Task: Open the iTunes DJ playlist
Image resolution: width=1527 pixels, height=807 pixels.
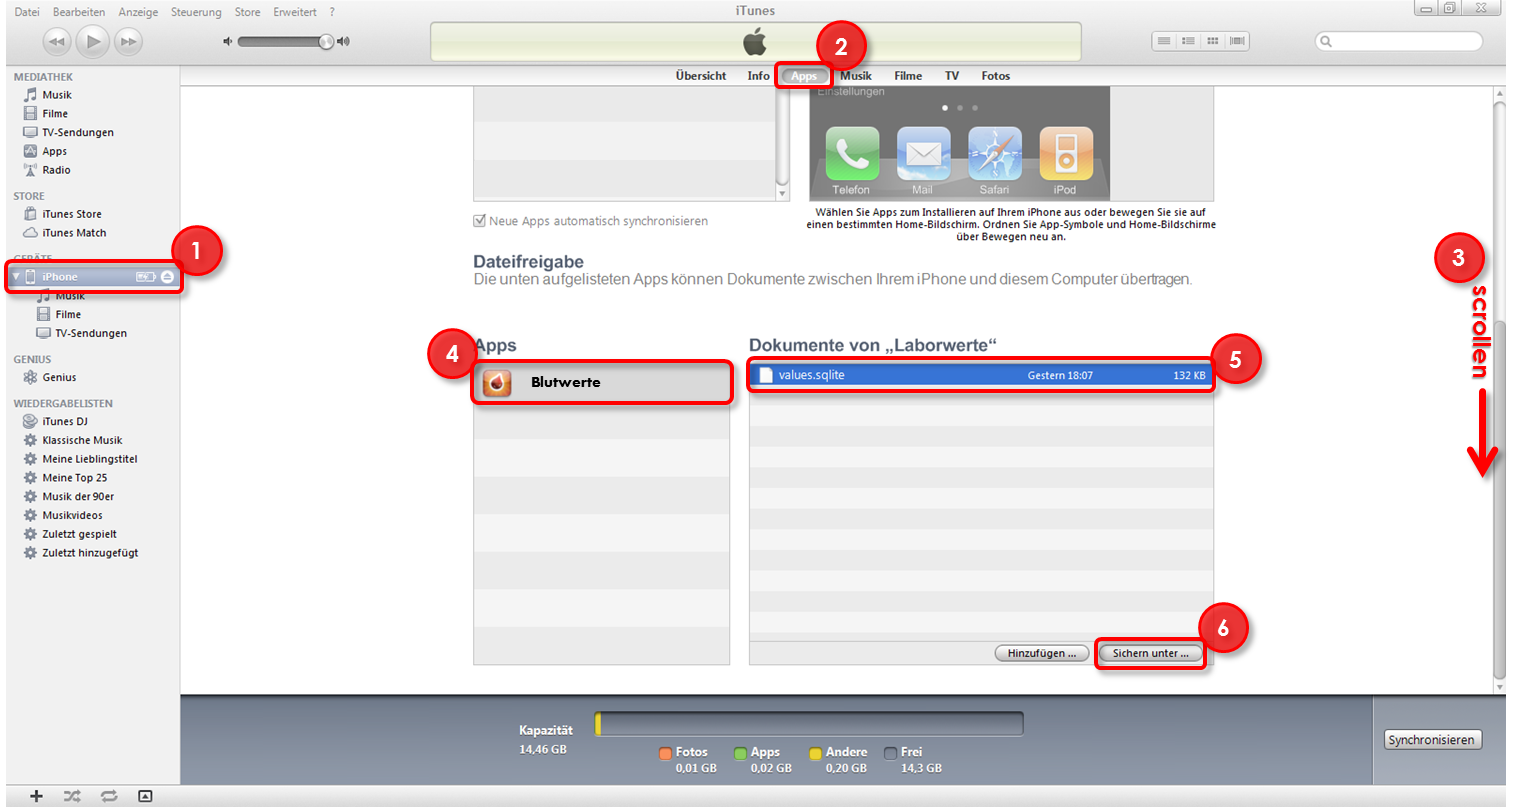Action: 65,421
